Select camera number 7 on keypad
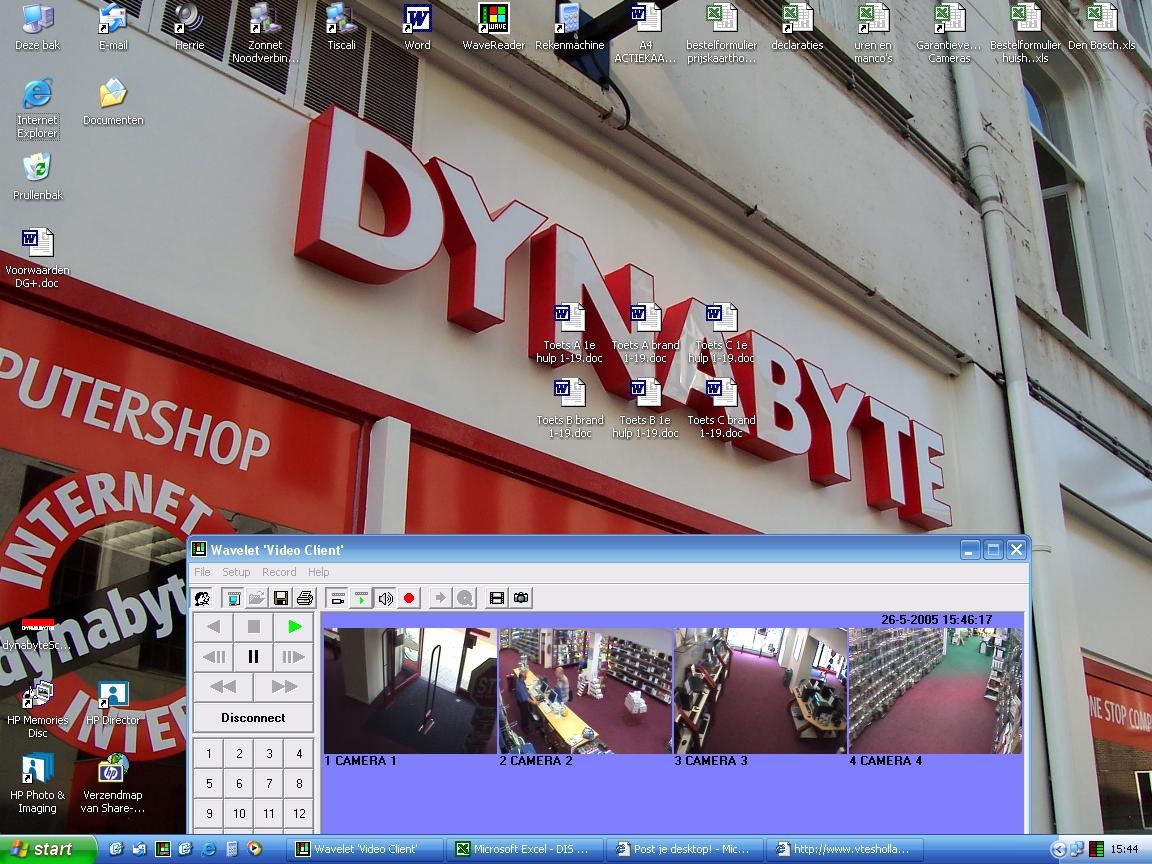1152x864 pixels. tap(269, 783)
